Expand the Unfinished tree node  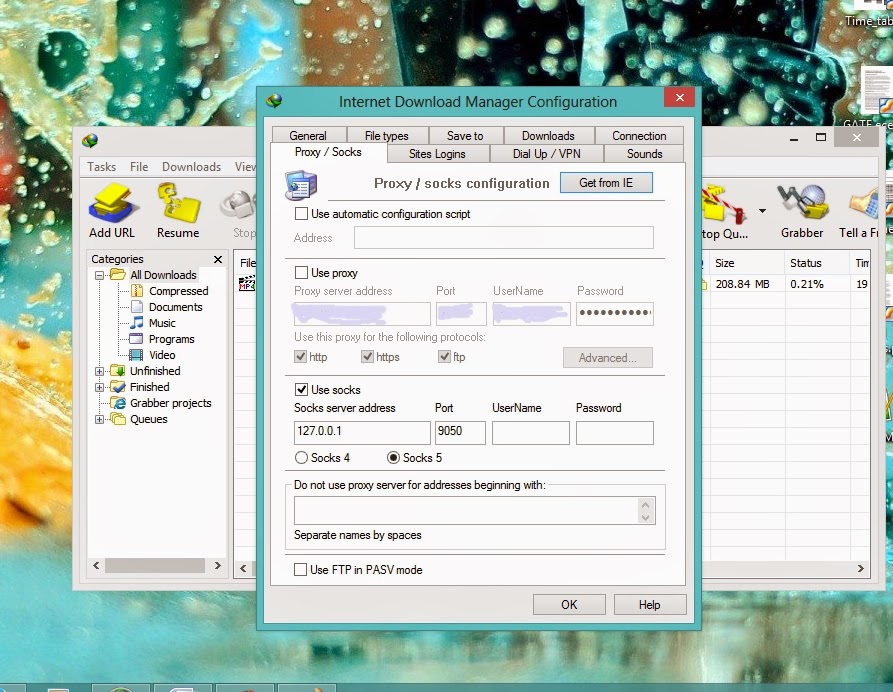point(99,371)
